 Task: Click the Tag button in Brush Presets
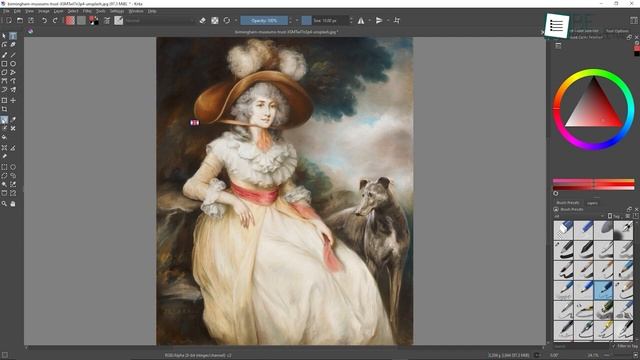pyautogui.click(x=616, y=216)
